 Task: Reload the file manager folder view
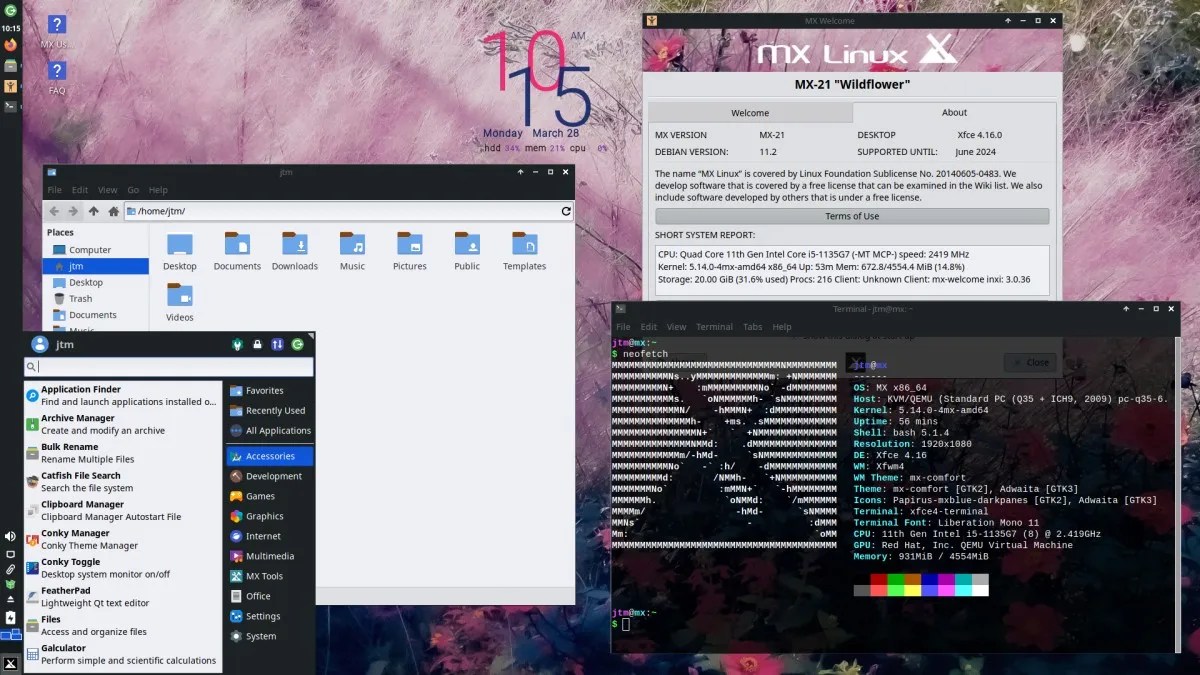566,211
